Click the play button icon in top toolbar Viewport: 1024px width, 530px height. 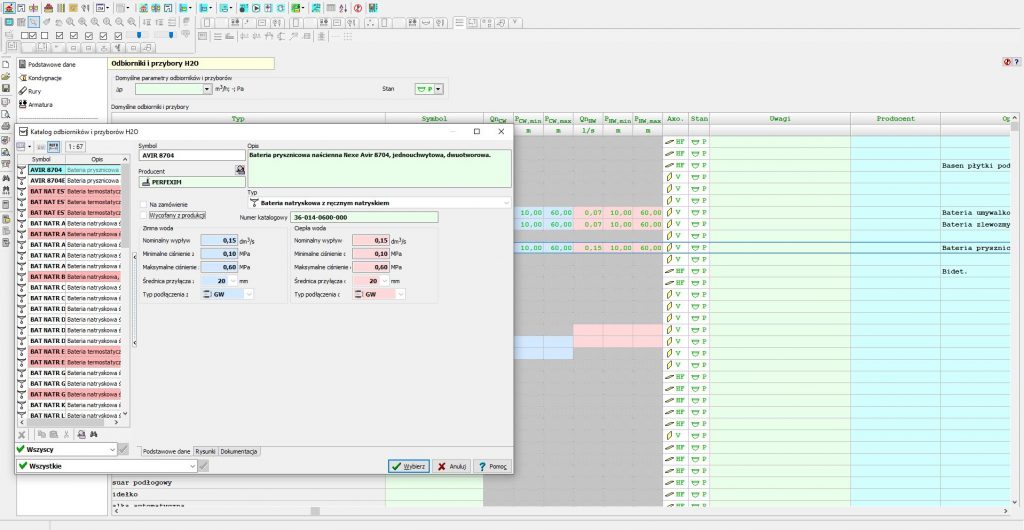(256, 8)
